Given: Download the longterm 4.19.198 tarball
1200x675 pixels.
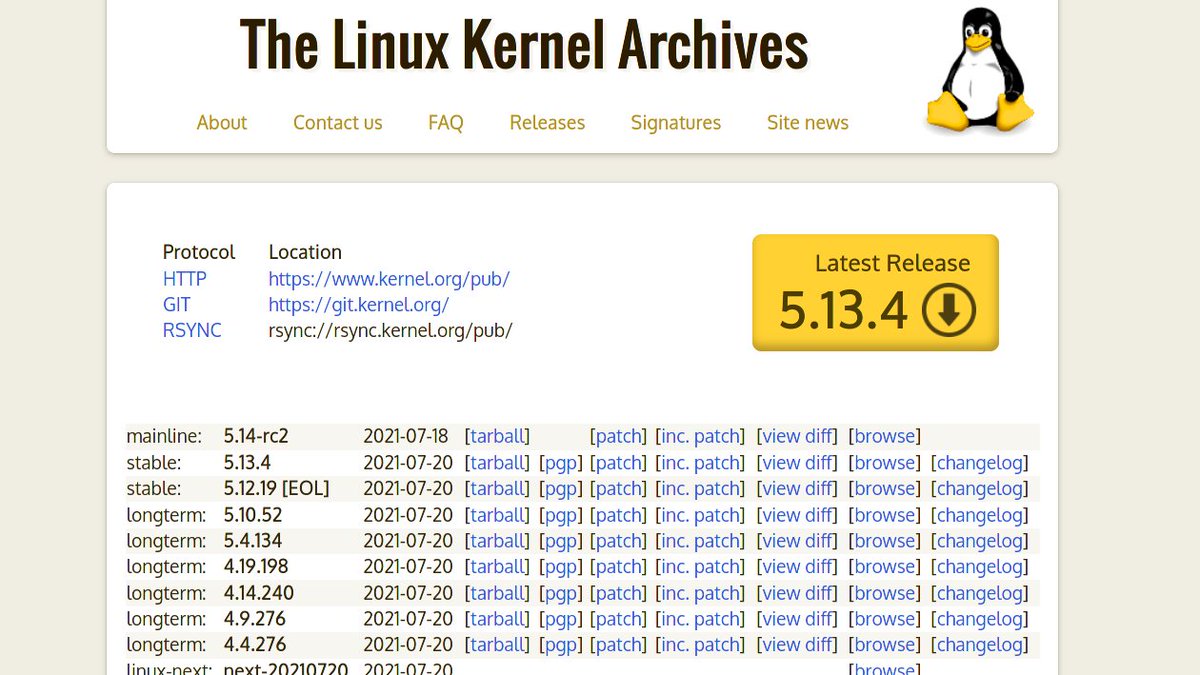Looking at the screenshot, I should click(498, 567).
